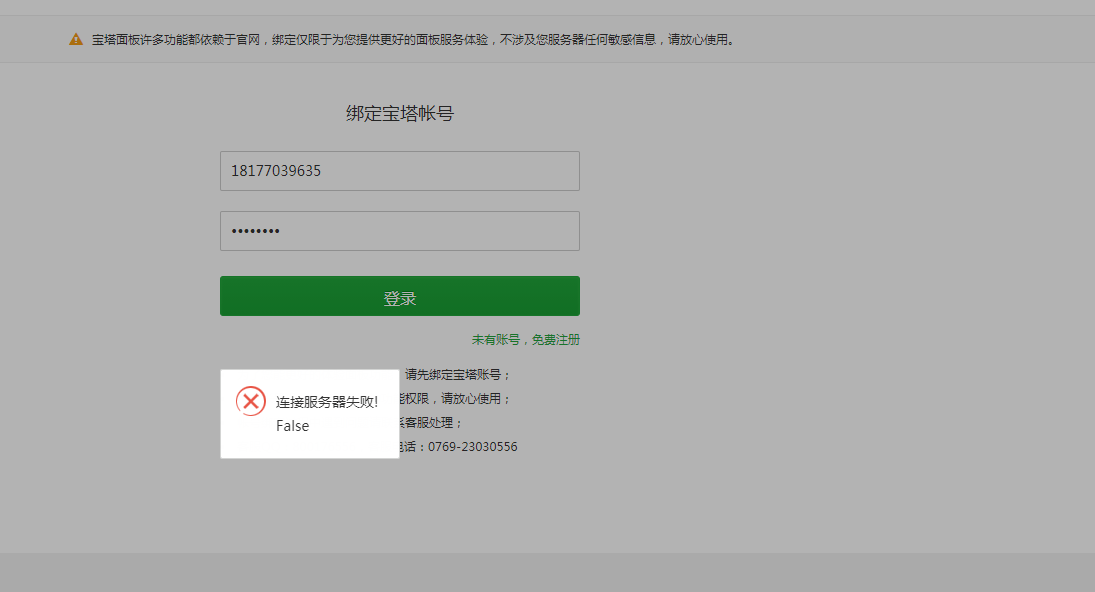Click the 权限，请放心使用 hint line
This screenshot has width=1095, height=592.
pyautogui.click(x=455, y=399)
